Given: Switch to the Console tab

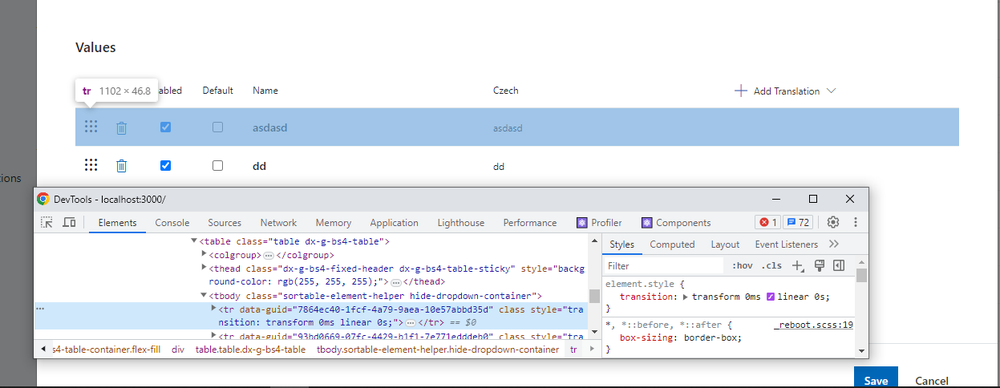Looking at the screenshot, I should (x=172, y=223).
